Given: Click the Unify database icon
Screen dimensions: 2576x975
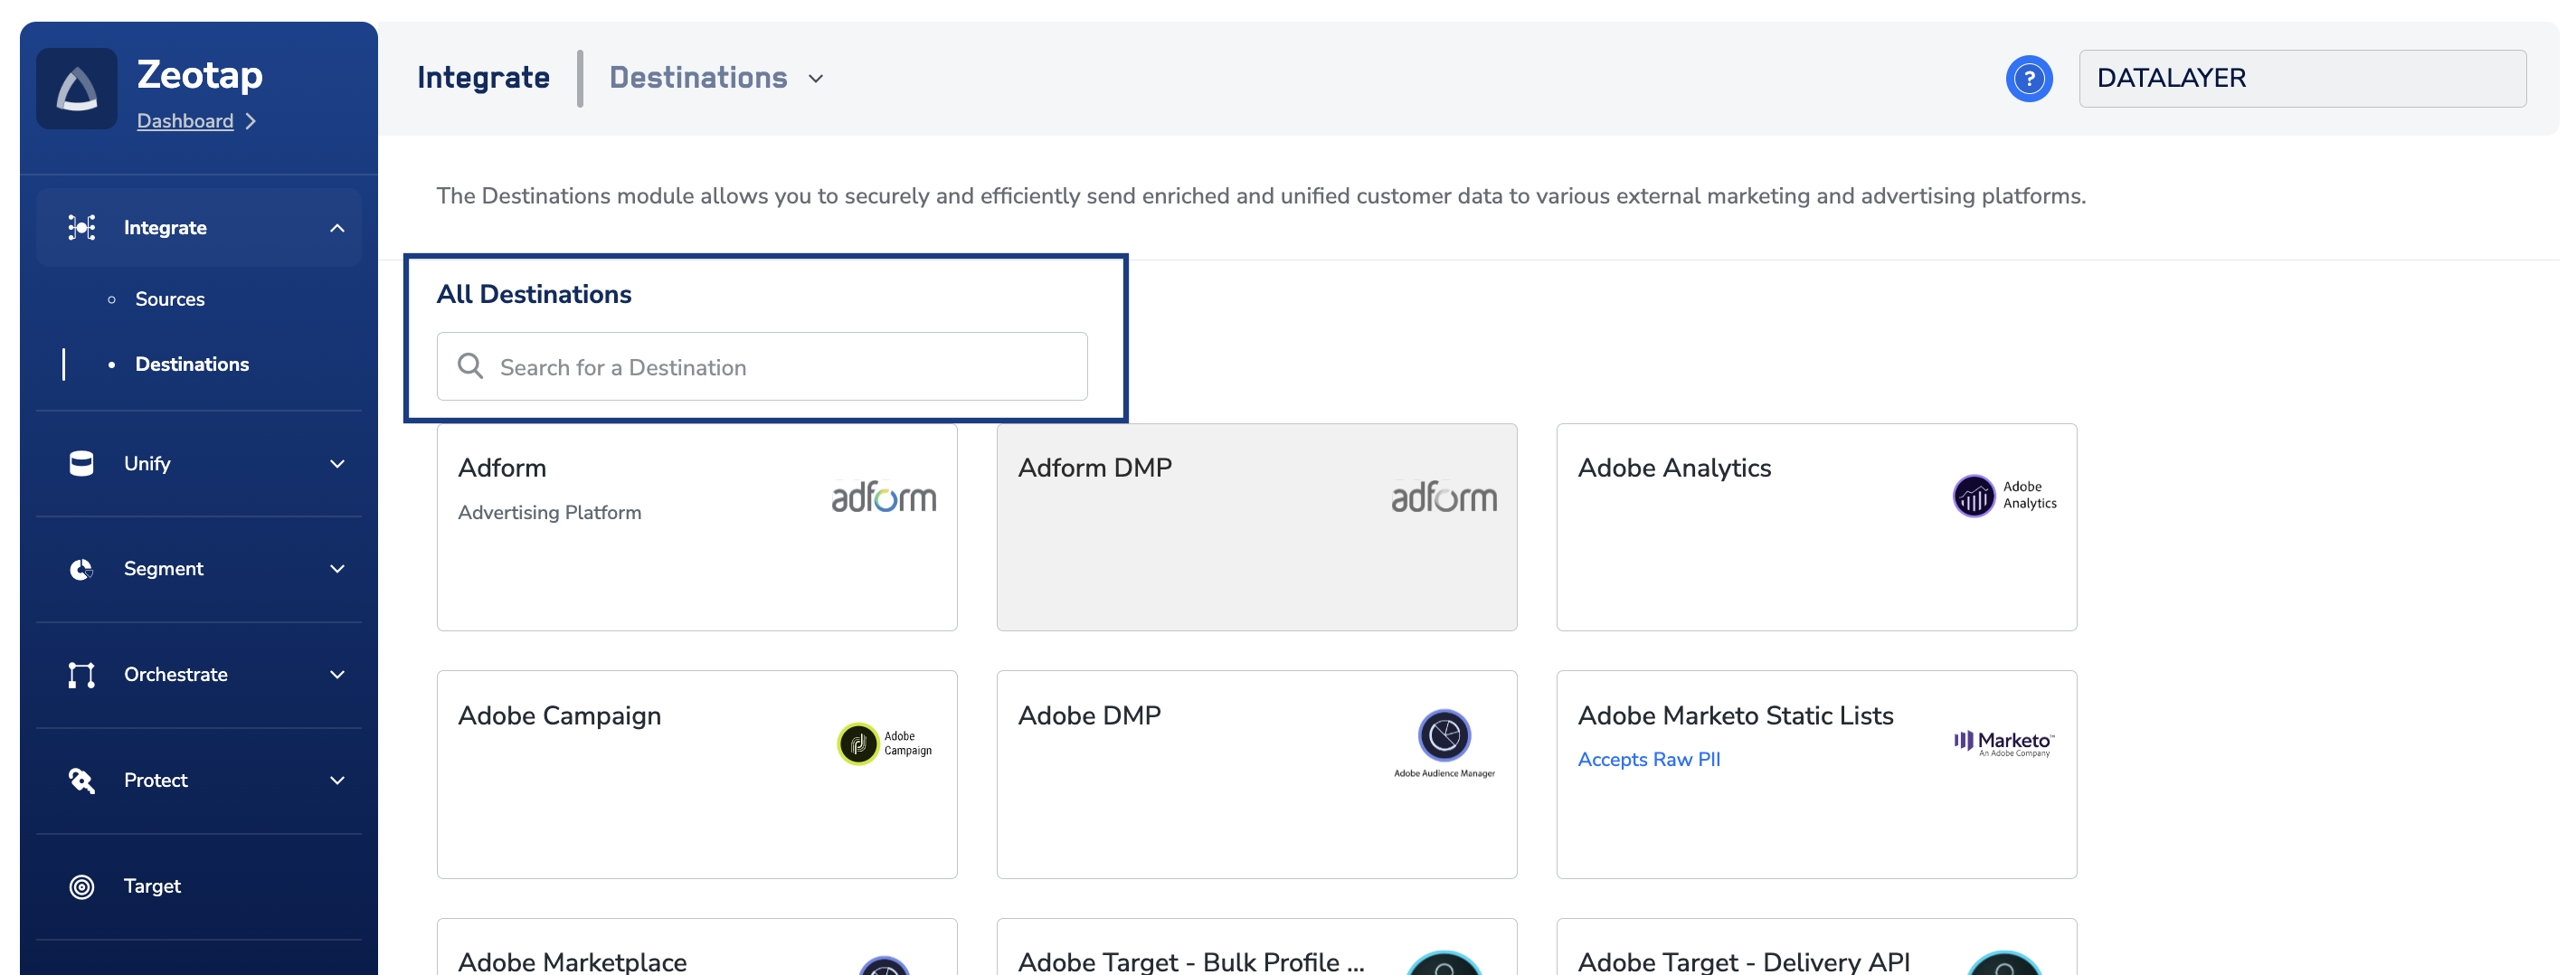Looking at the screenshot, I should click(81, 463).
